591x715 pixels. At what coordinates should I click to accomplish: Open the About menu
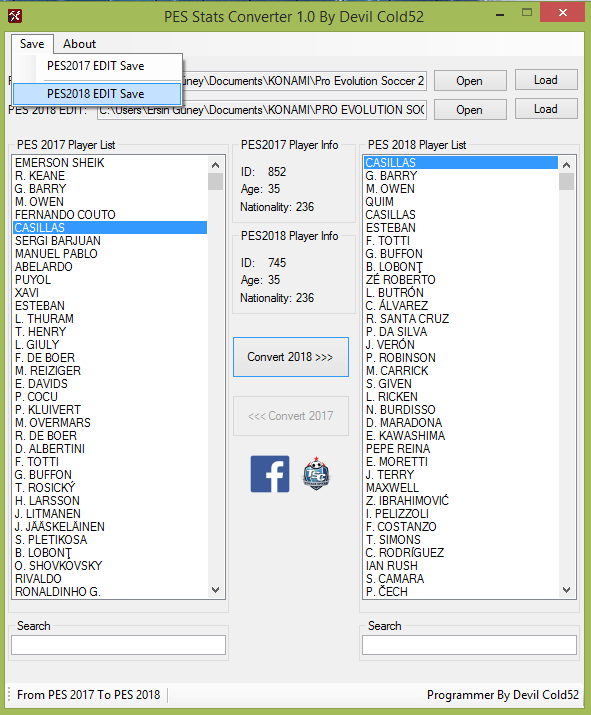(x=79, y=44)
